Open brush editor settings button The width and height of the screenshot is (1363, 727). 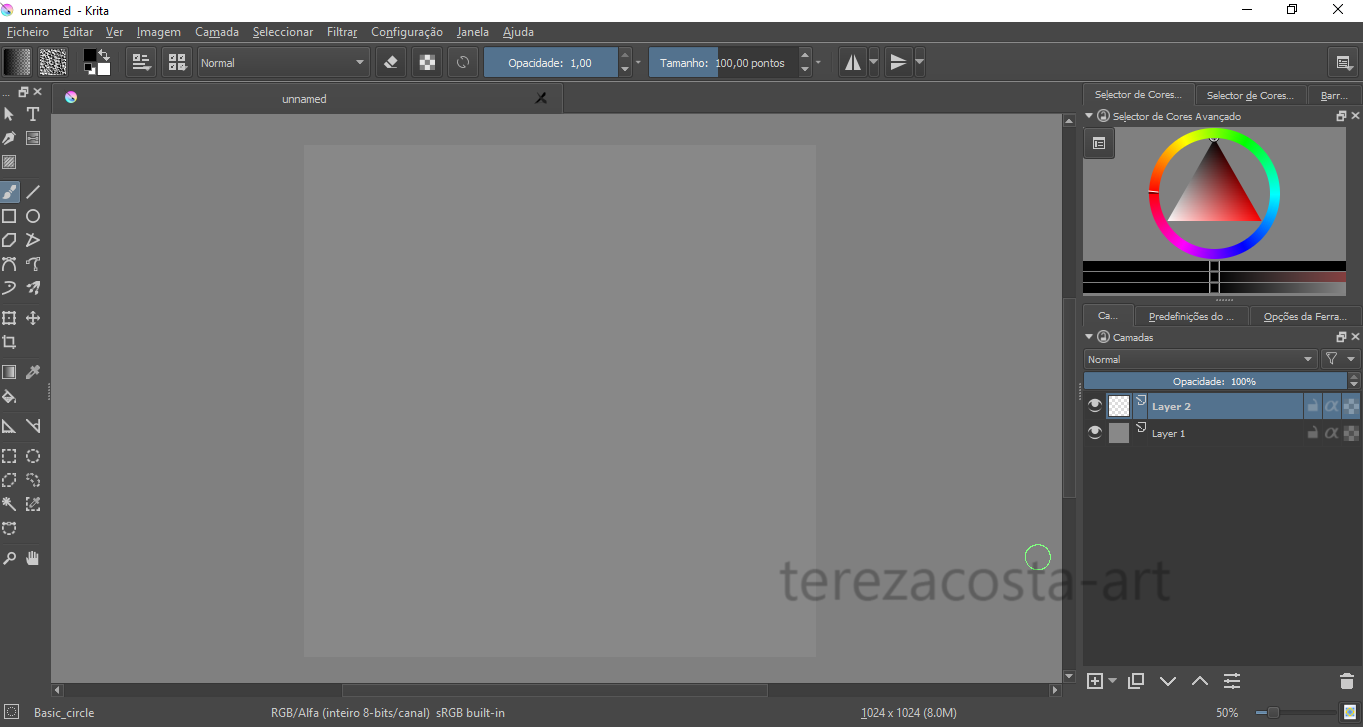tap(141, 62)
